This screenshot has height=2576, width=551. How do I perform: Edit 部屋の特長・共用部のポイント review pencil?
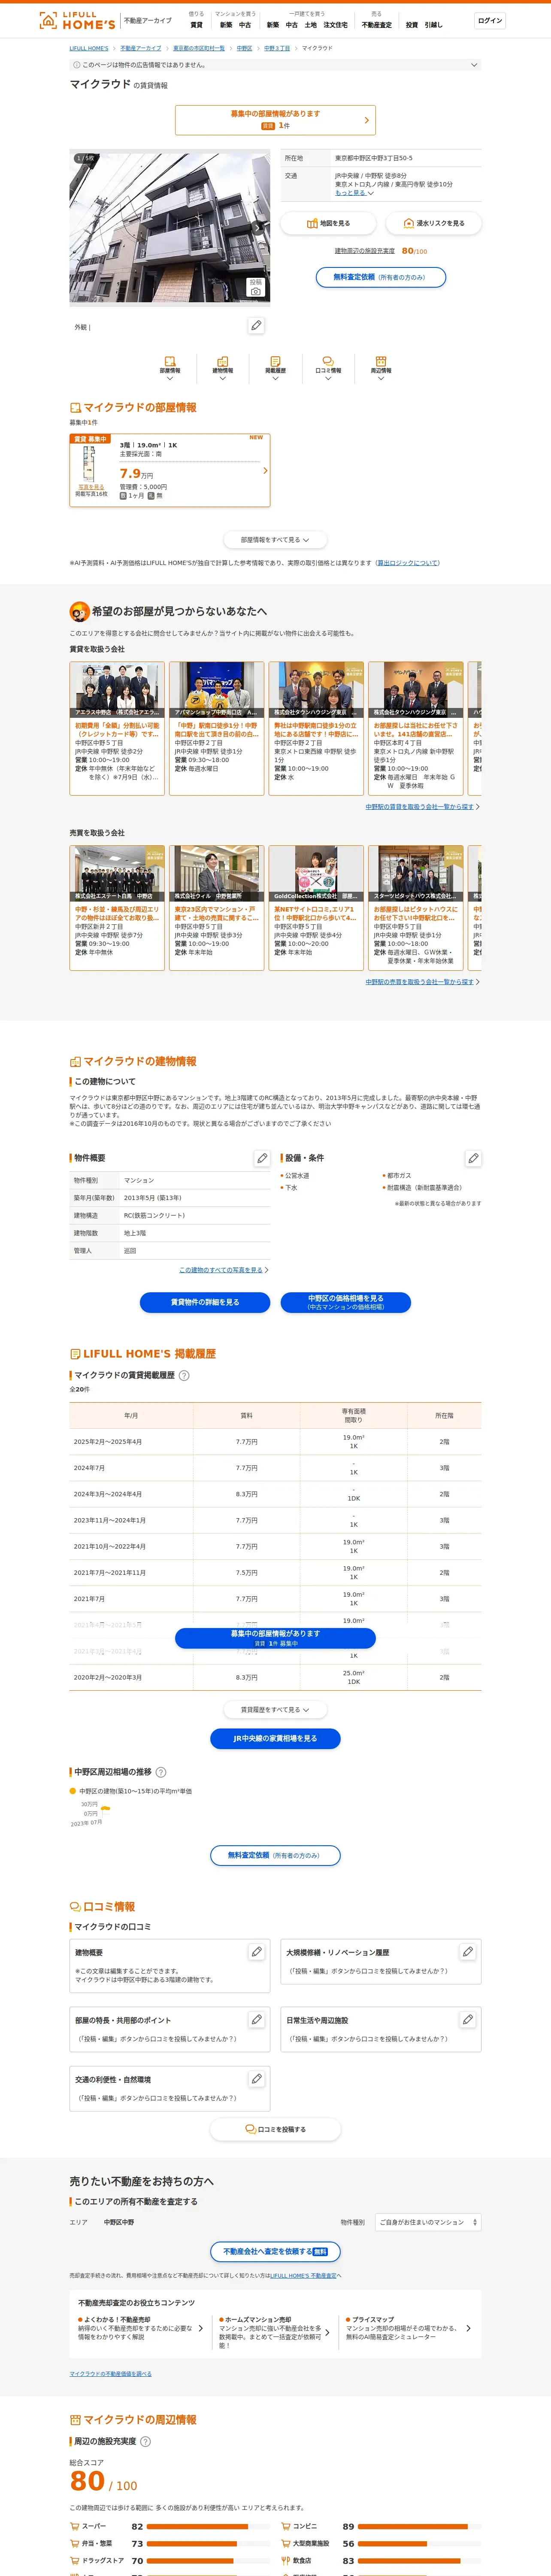(x=257, y=2020)
